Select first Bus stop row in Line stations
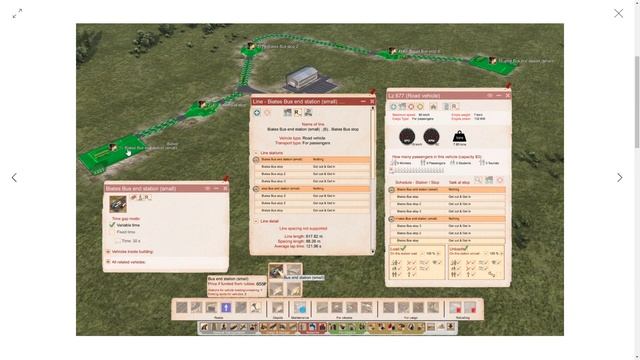640x360 pixels. point(313,167)
